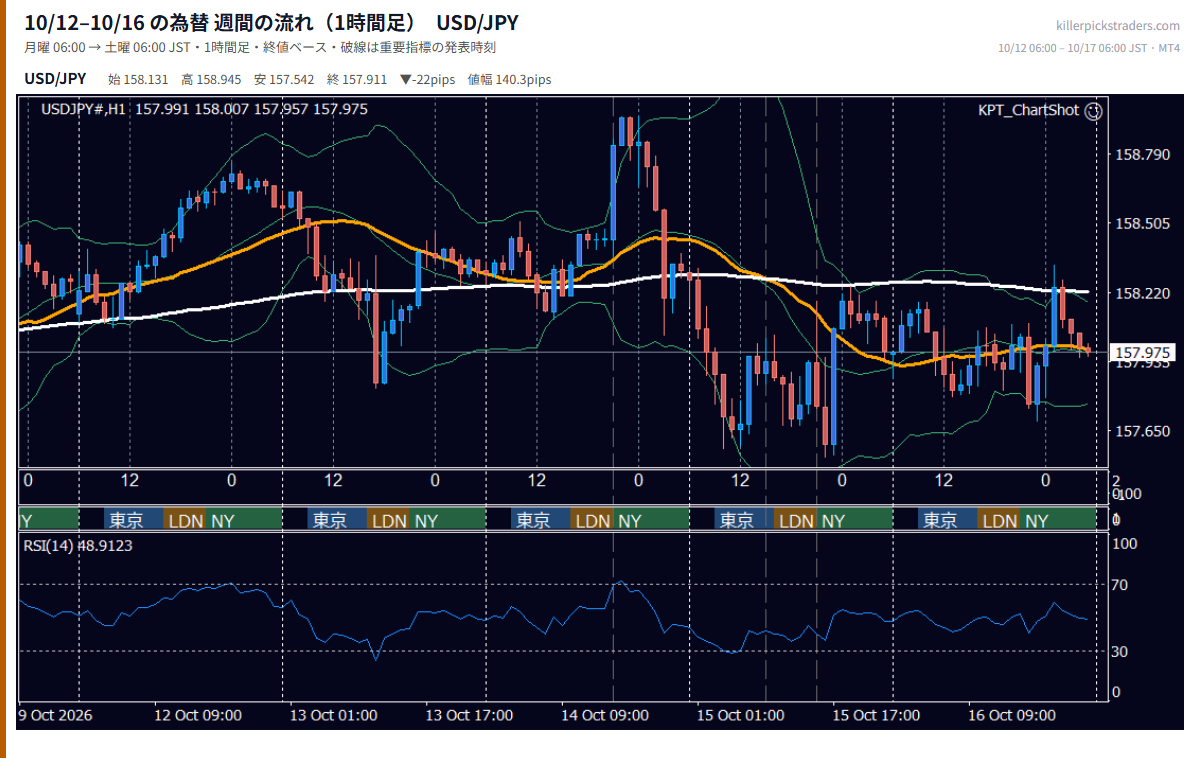The image size is (1200, 758).
Task: Click the USDJPY#,H1 symbol header in chart
Action: click(x=84, y=108)
